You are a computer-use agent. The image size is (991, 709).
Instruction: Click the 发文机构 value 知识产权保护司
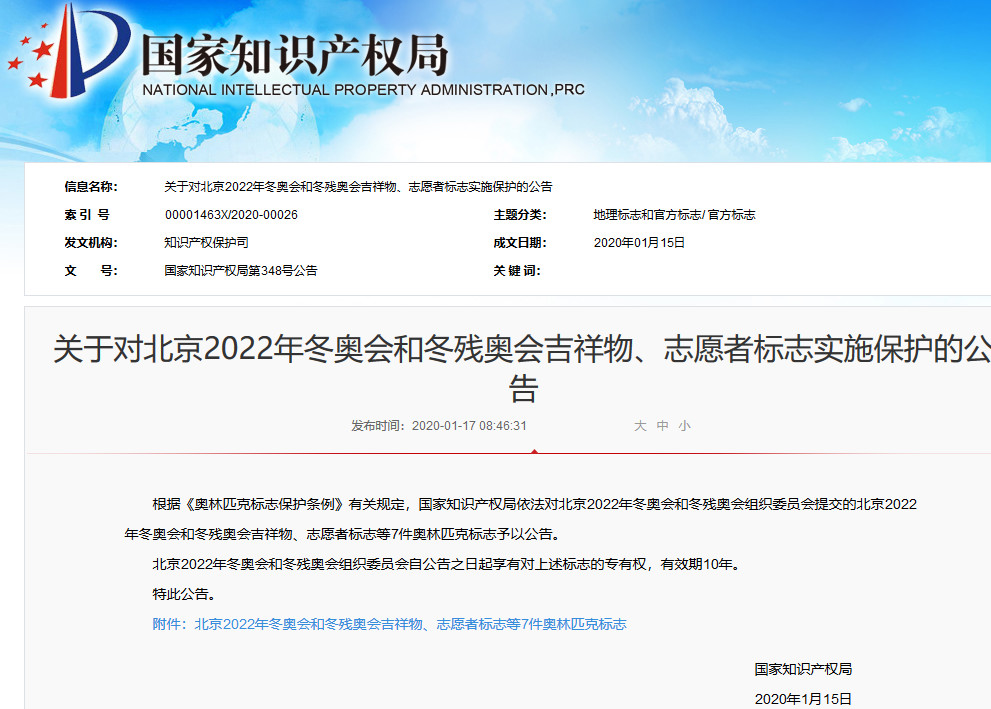tap(208, 242)
